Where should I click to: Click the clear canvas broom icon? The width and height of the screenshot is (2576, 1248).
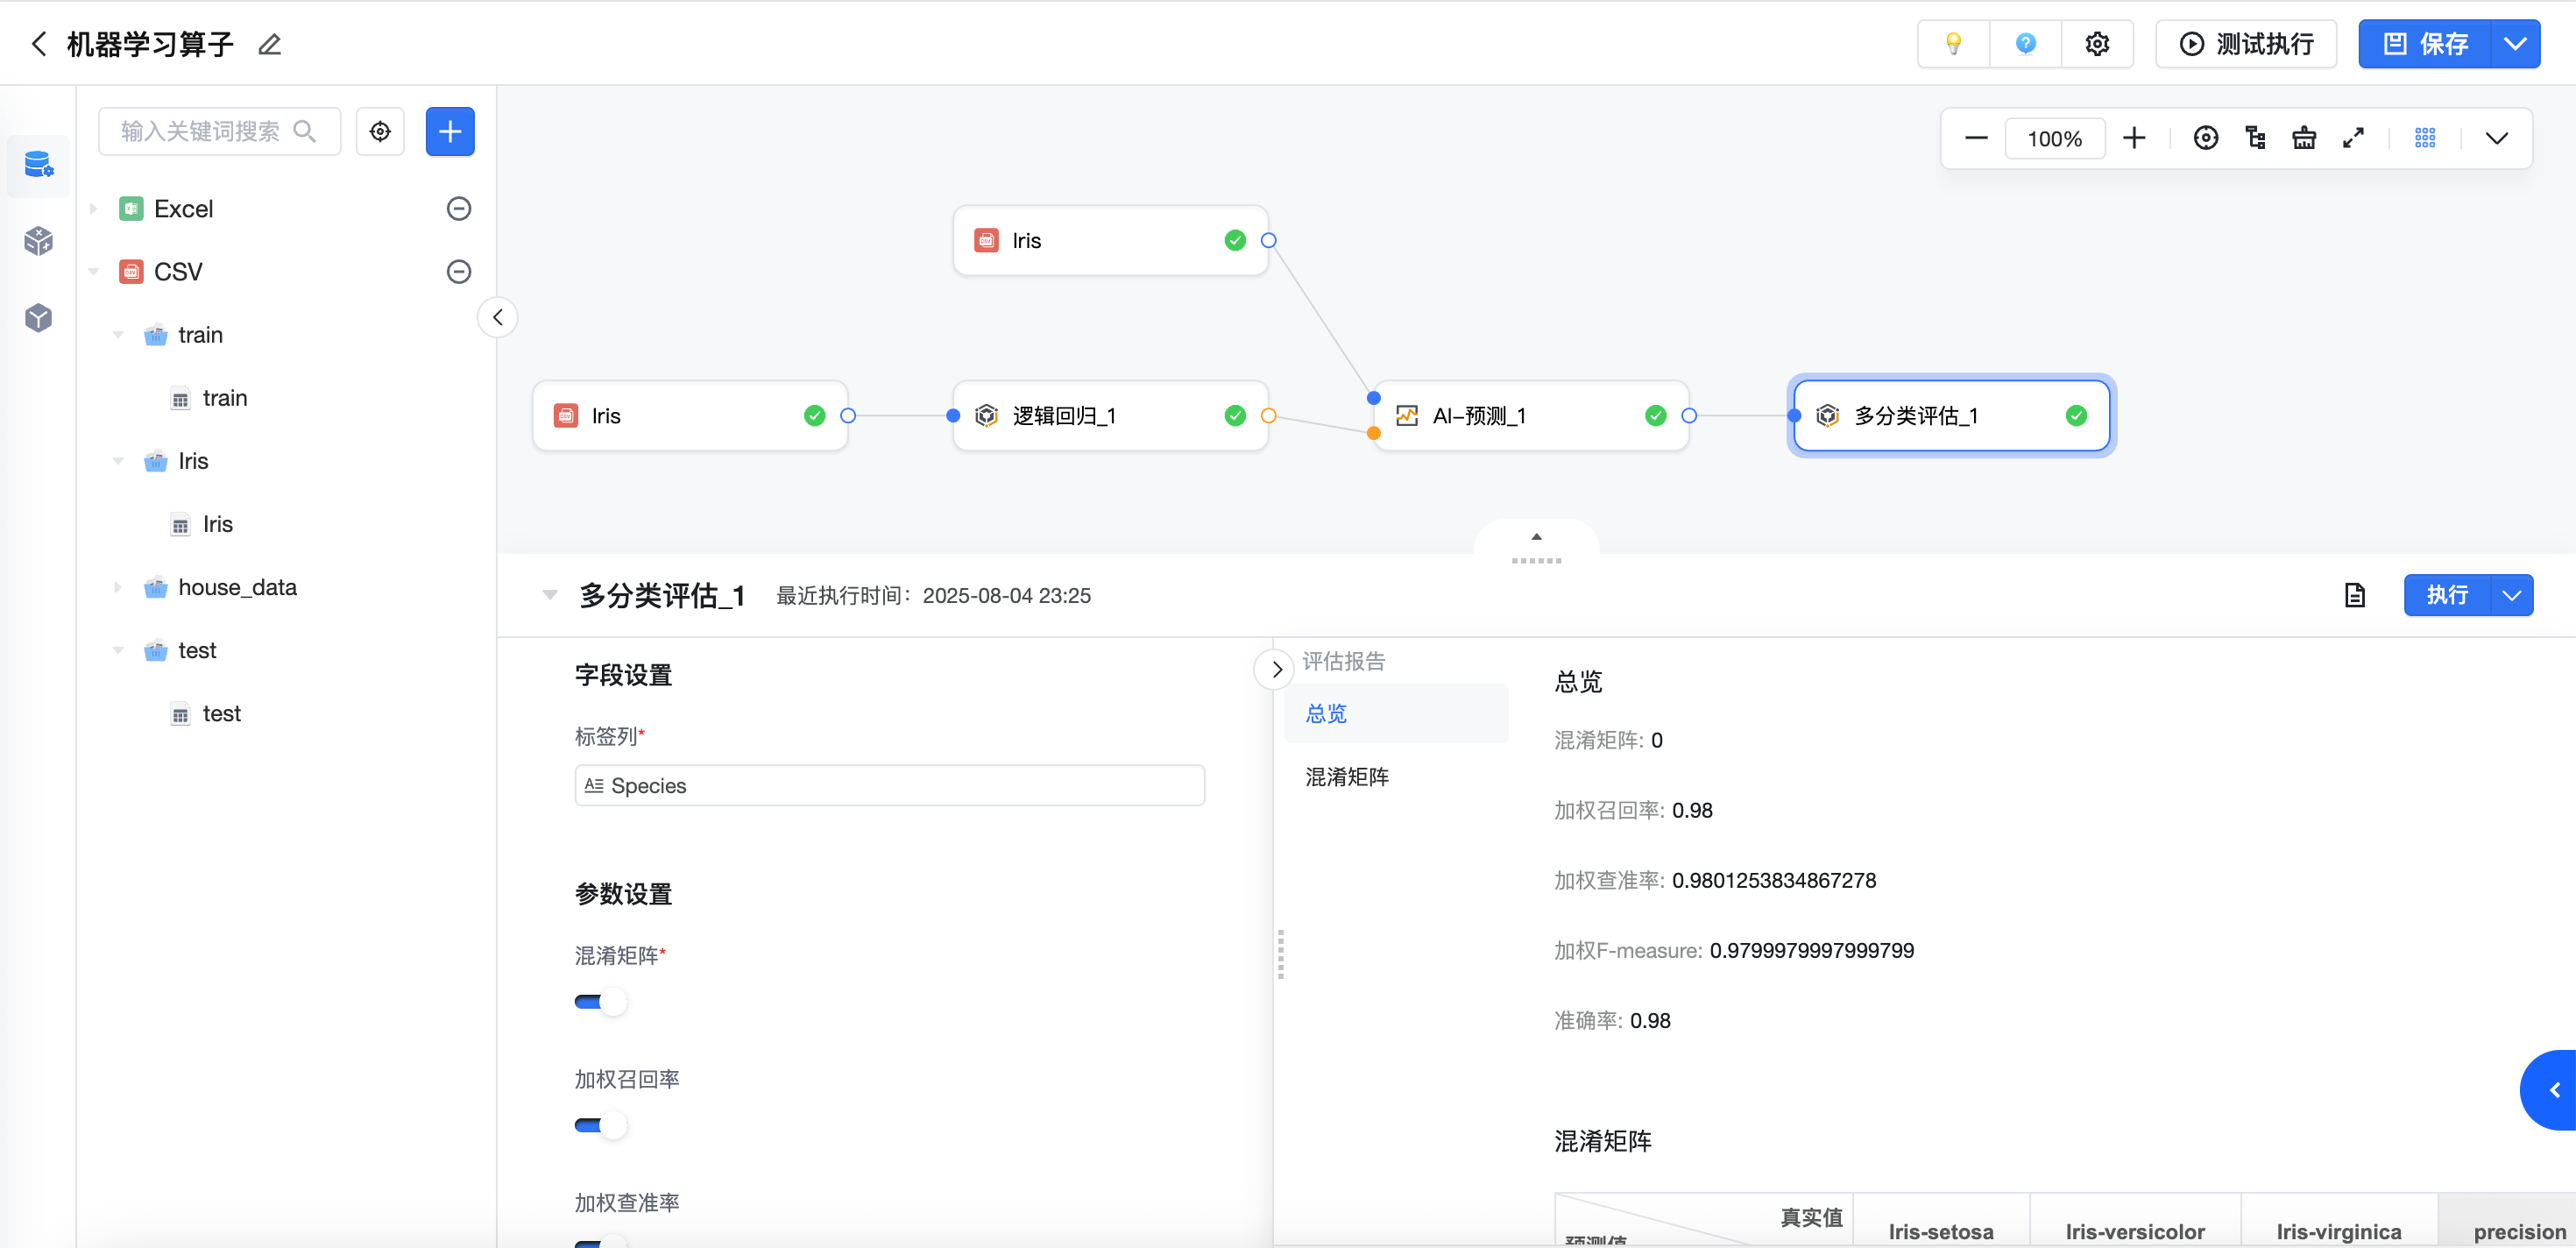[2304, 138]
